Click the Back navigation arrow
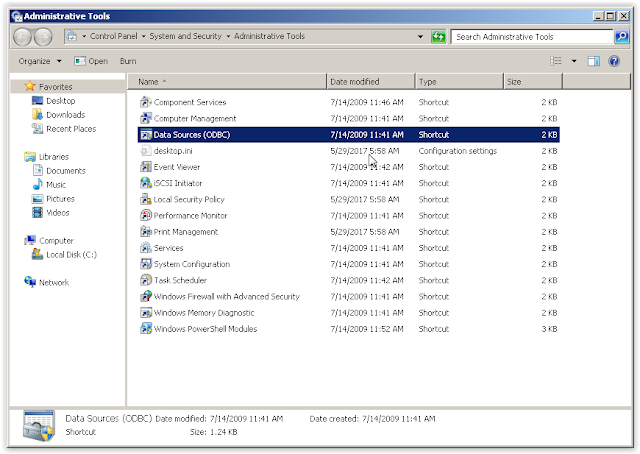Screen dimensions: 640x454 [22, 37]
